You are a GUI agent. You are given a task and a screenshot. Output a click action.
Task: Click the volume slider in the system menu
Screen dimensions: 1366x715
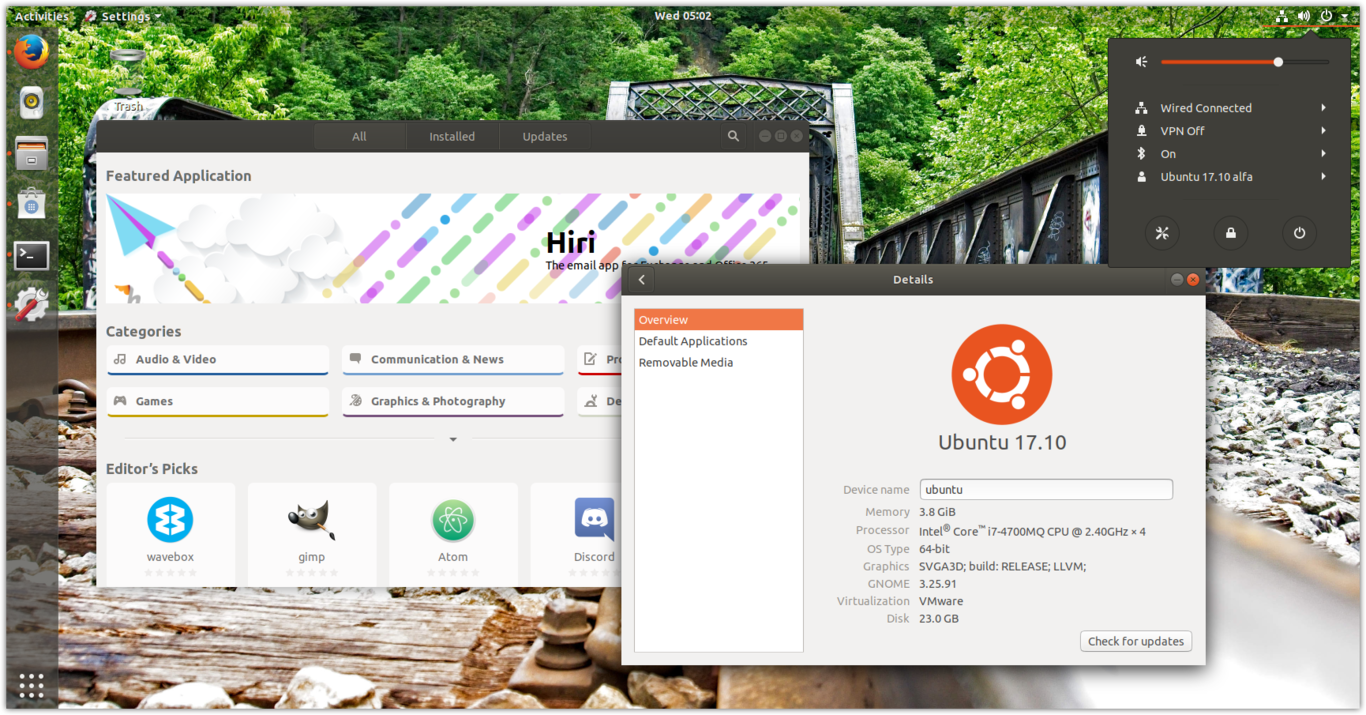[1245, 62]
